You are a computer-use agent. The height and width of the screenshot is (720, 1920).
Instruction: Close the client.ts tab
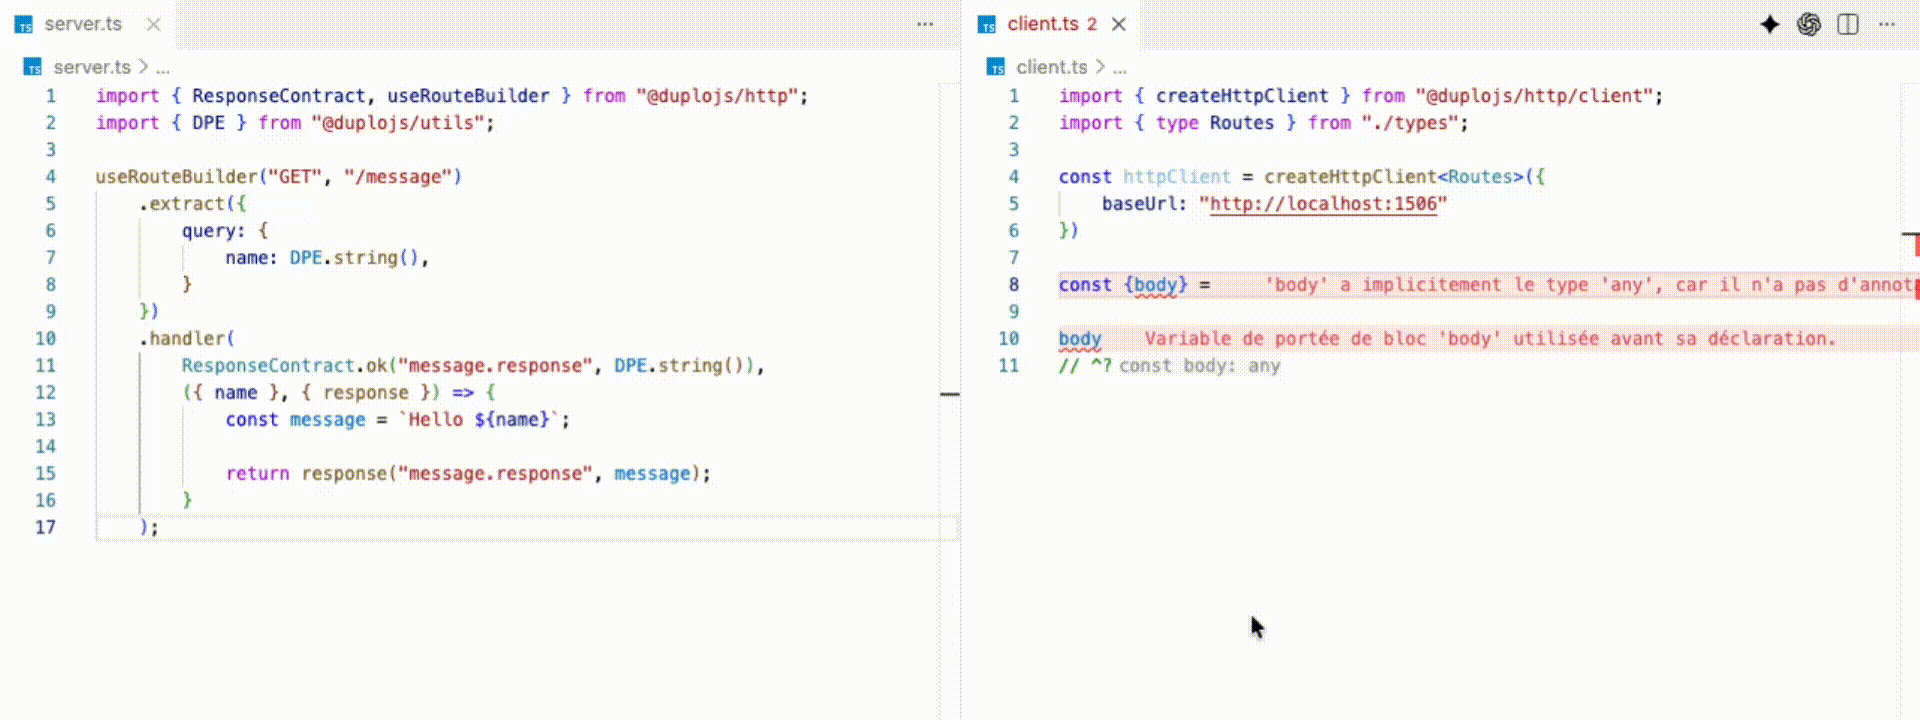[x=1119, y=24]
